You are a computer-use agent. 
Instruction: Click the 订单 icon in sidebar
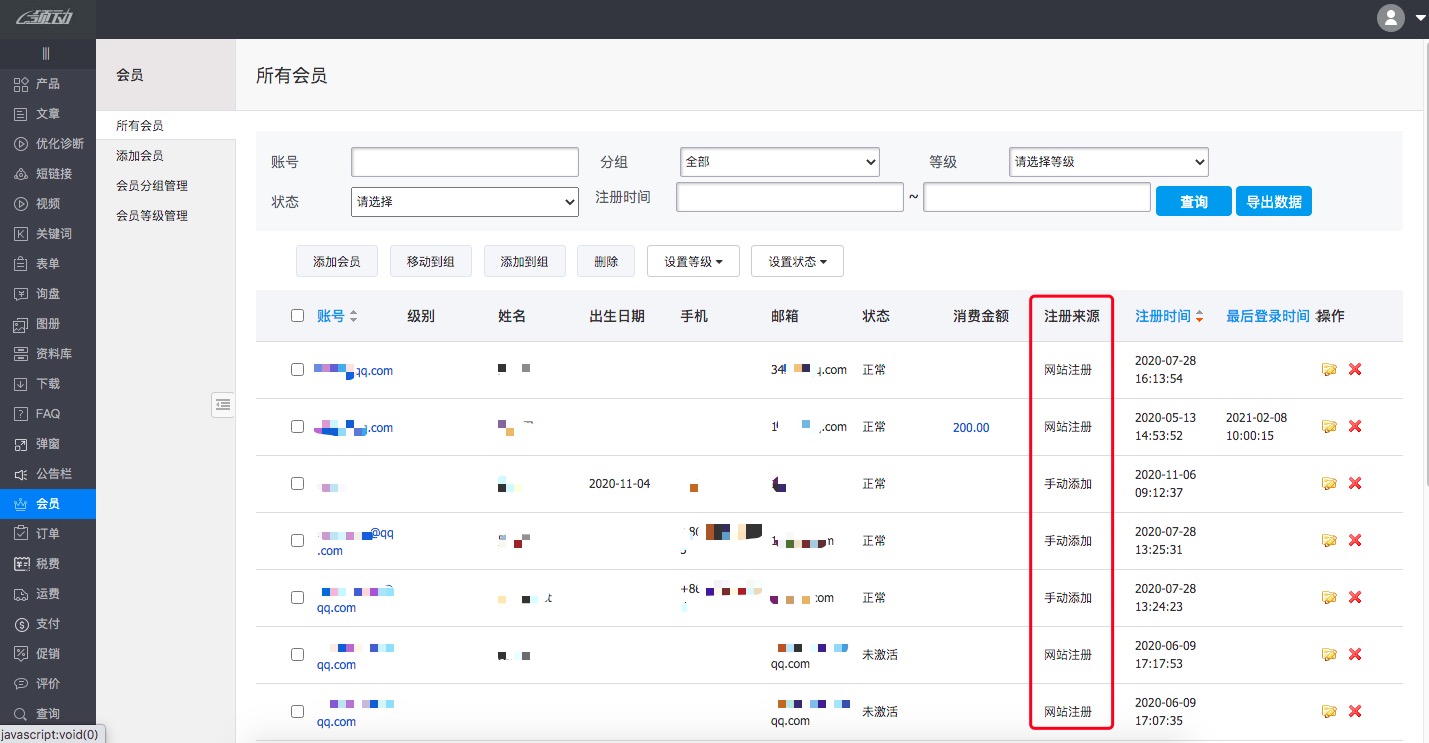coord(21,534)
